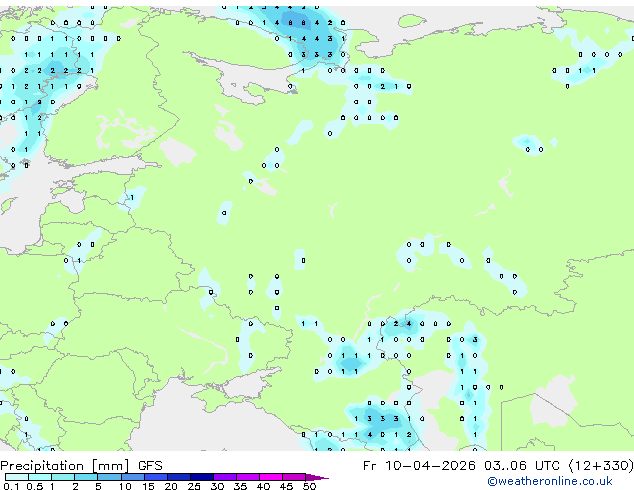This screenshot has height=490, width=634.
Task: Click the 20–25 mm legend color swatch
Action: (x=179, y=477)
